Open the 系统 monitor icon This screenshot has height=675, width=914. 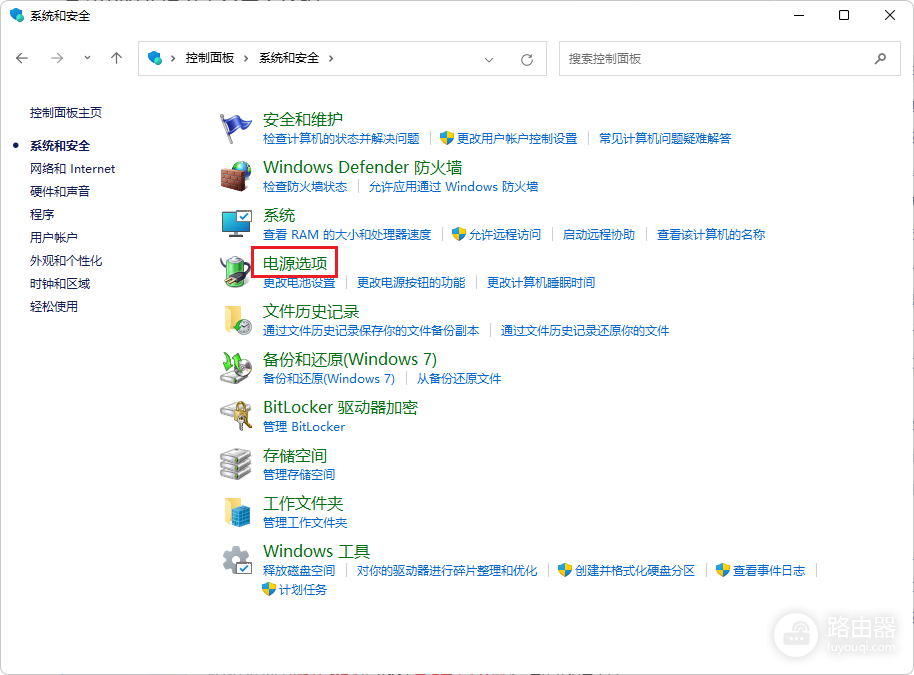236,224
